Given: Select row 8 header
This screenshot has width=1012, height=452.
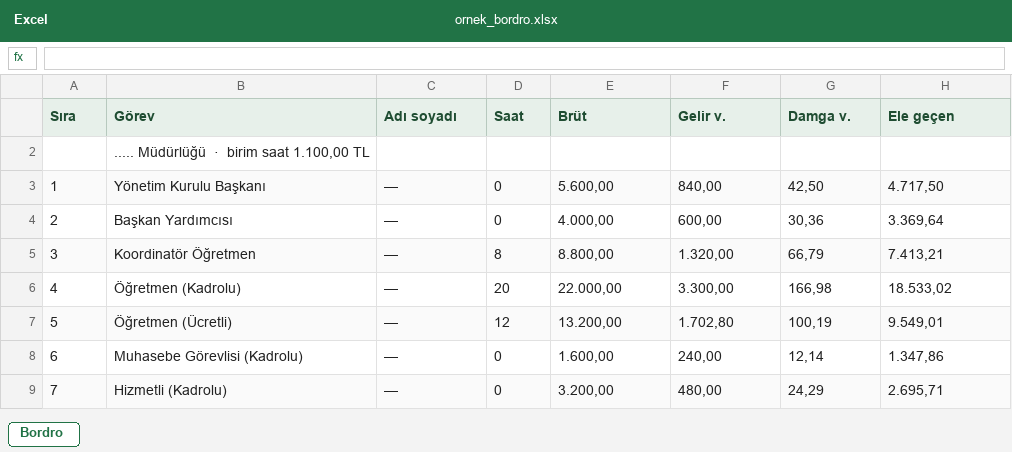Looking at the screenshot, I should (21, 357).
